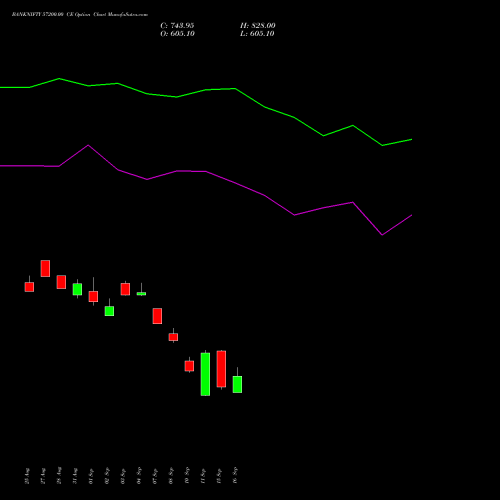Click the lowest dip of the purple line
Viewport: 500px width, 500px height.
click(382, 235)
